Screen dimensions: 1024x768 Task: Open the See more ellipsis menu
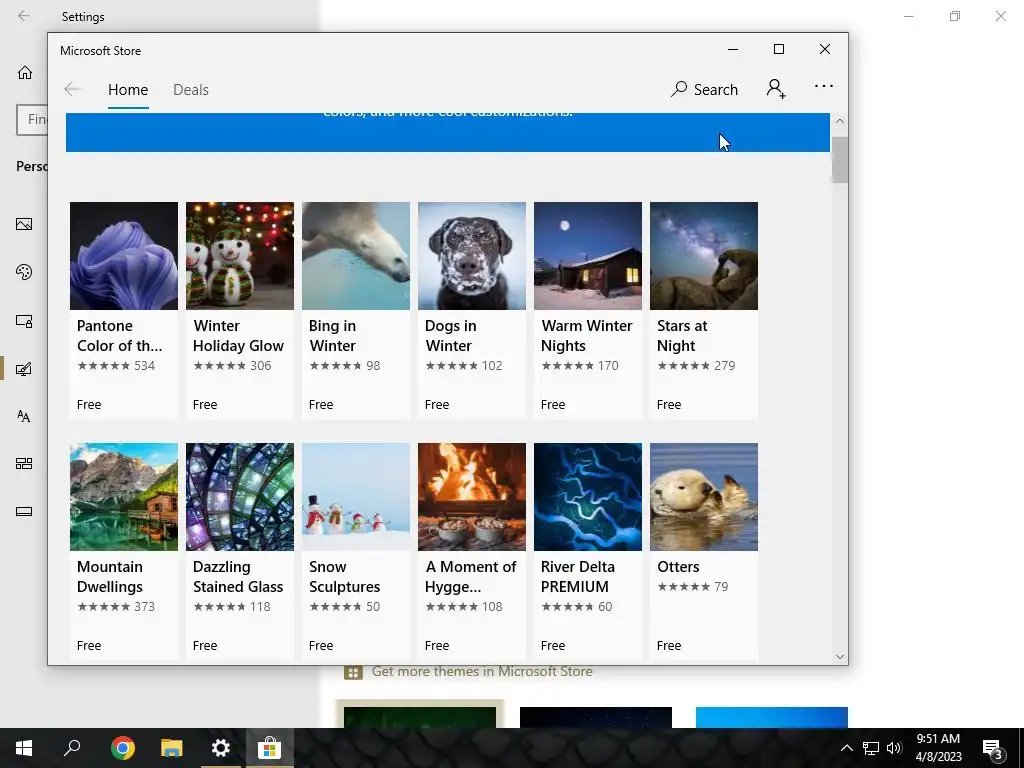coord(824,86)
